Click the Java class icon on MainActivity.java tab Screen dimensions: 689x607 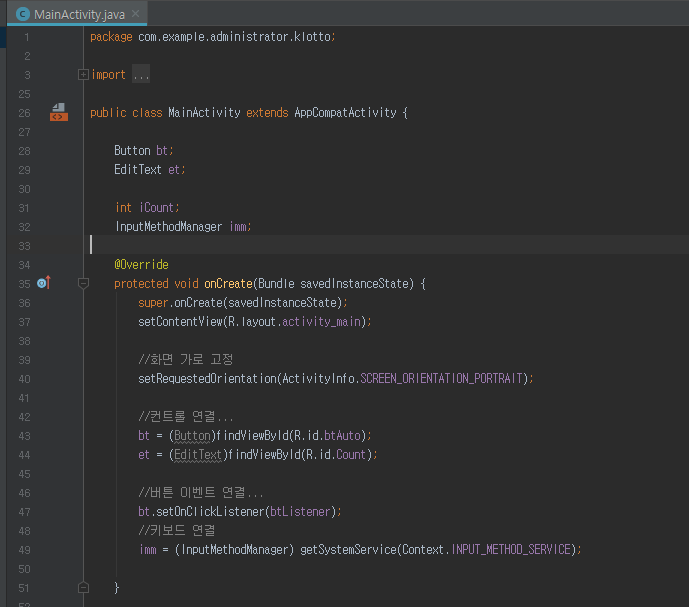[x=23, y=15]
